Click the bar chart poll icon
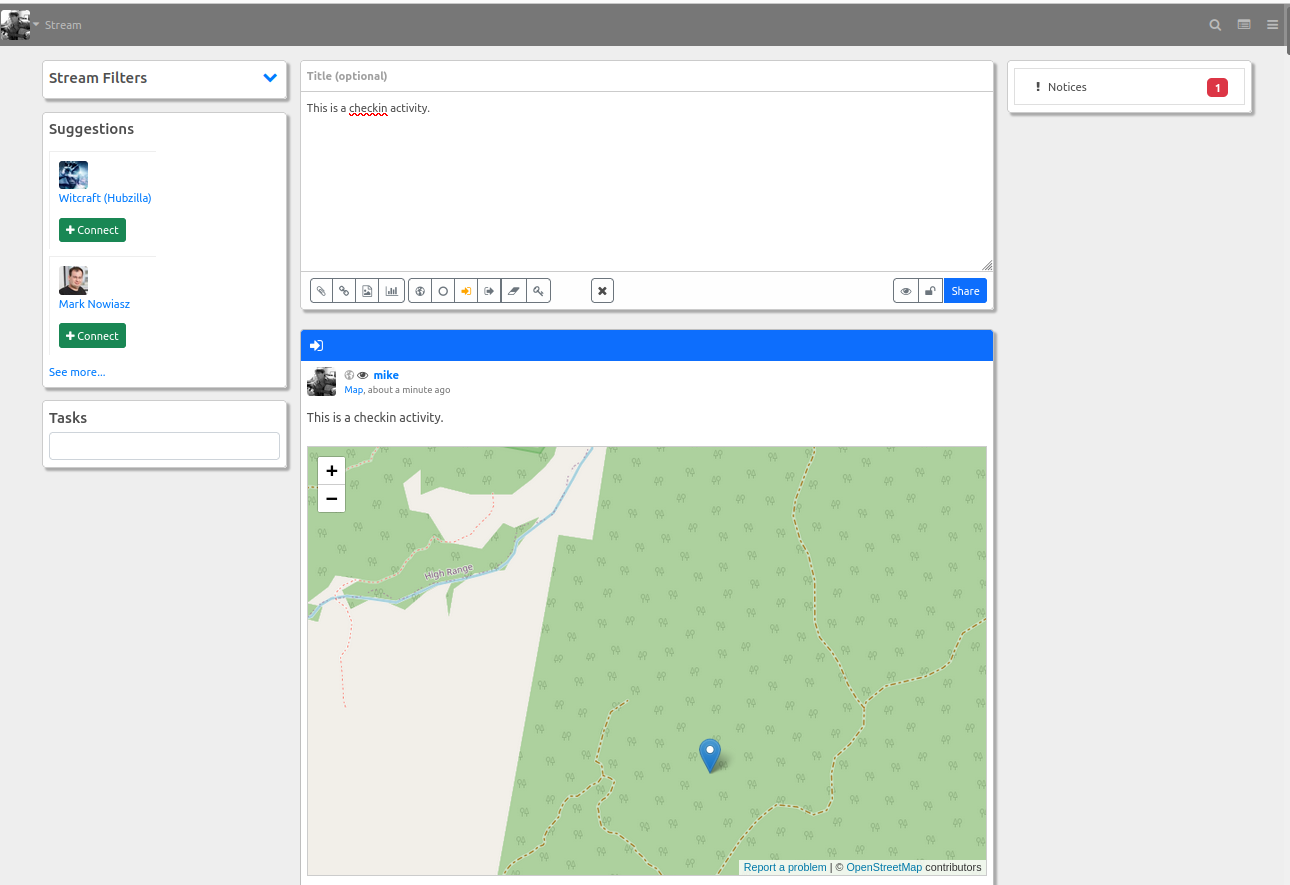The image size is (1290, 885). pos(391,291)
